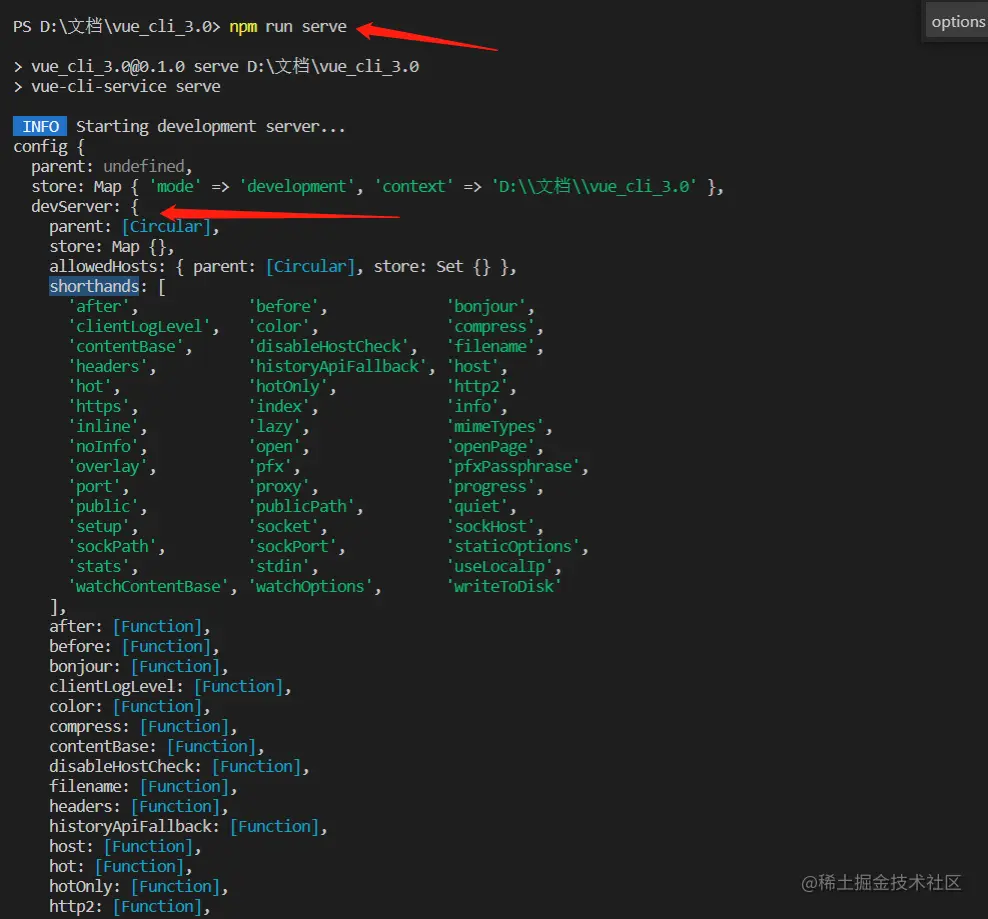Click the 'devServer: {' line
Screen dimensions: 988x919
pos(85,207)
